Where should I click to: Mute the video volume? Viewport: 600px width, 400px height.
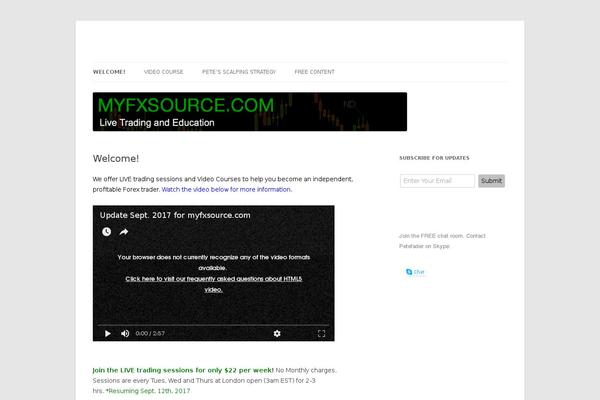(x=125, y=334)
